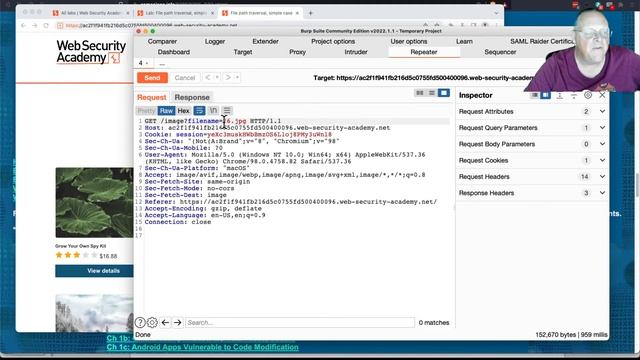Screen dimensions: 640x360
Task: Click the Cookie: session header line
Action: click(x=238, y=134)
